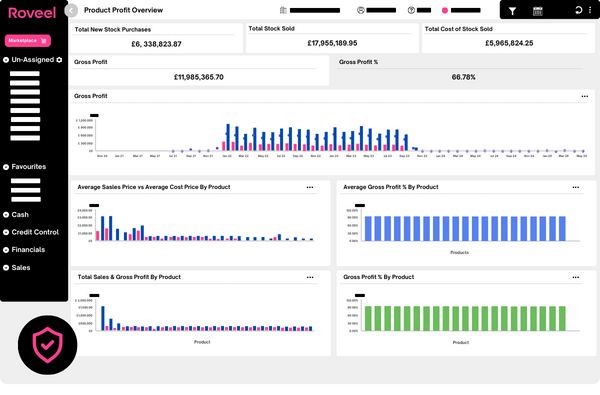Click the Average Sasles Price vs Average Cost title

click(154, 187)
